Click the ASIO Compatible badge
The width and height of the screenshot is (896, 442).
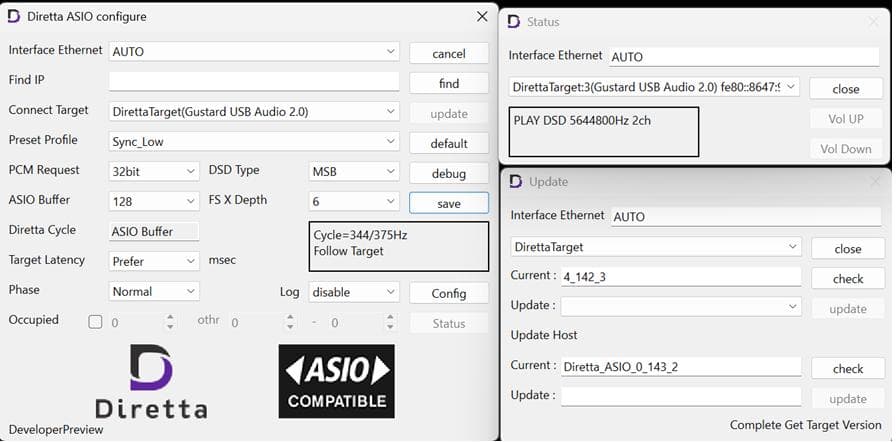tap(336, 381)
